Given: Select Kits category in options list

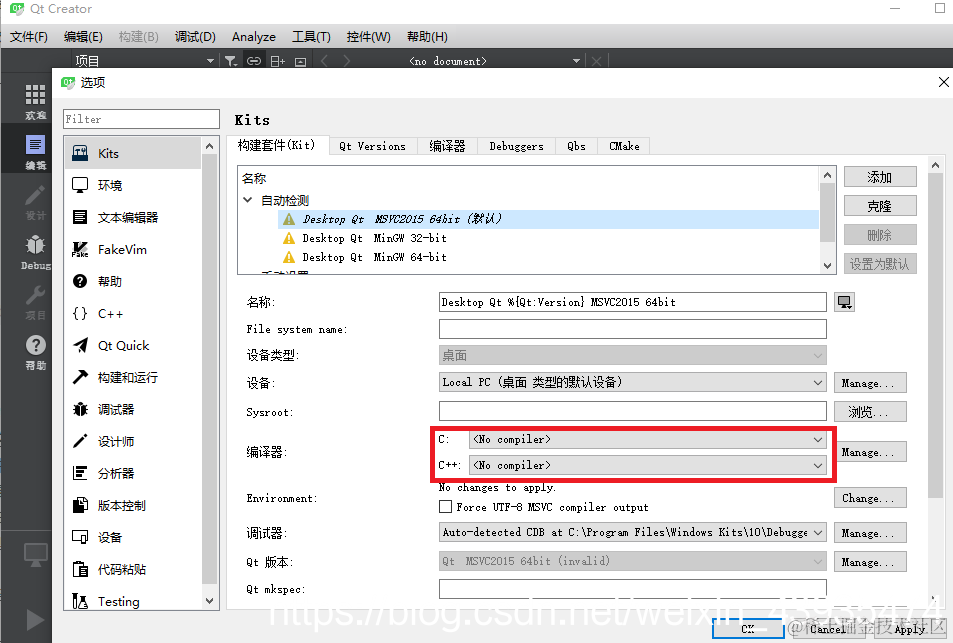Looking at the screenshot, I should pyautogui.click(x=132, y=153).
